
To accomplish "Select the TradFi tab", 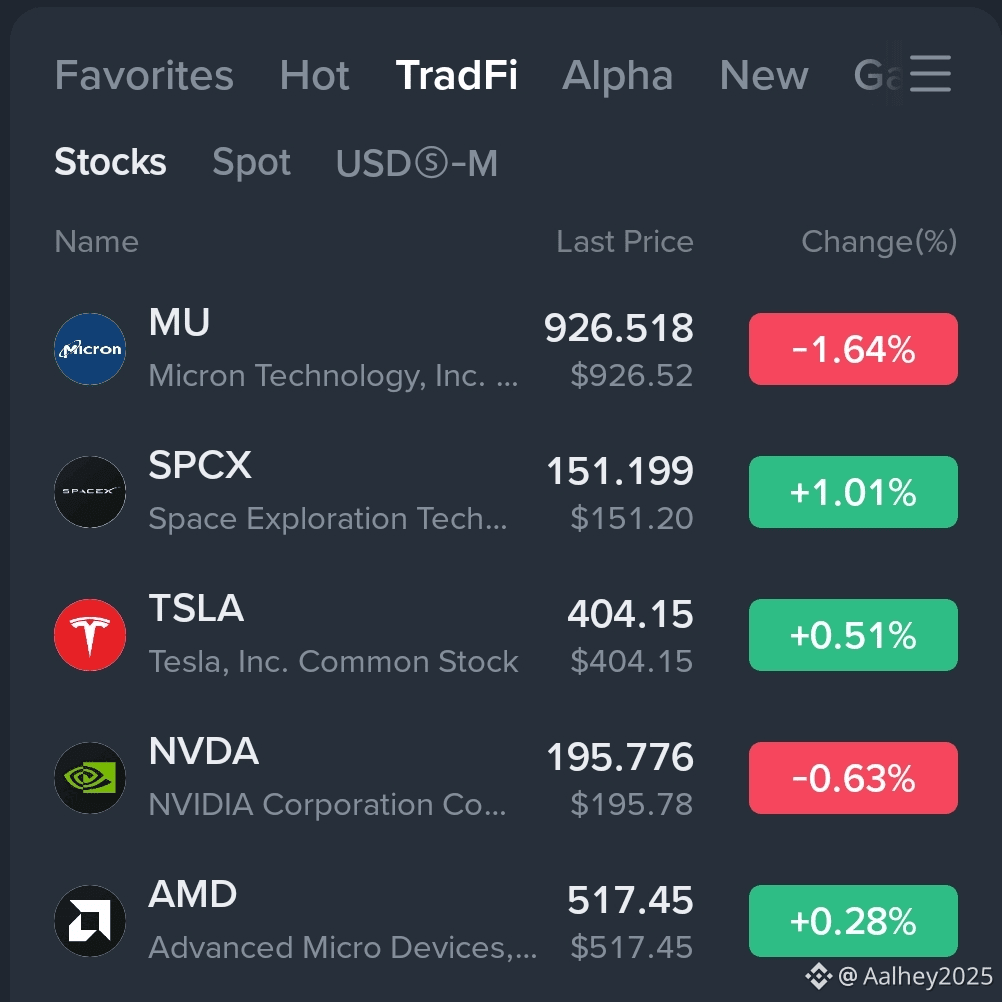I will (x=456, y=75).
